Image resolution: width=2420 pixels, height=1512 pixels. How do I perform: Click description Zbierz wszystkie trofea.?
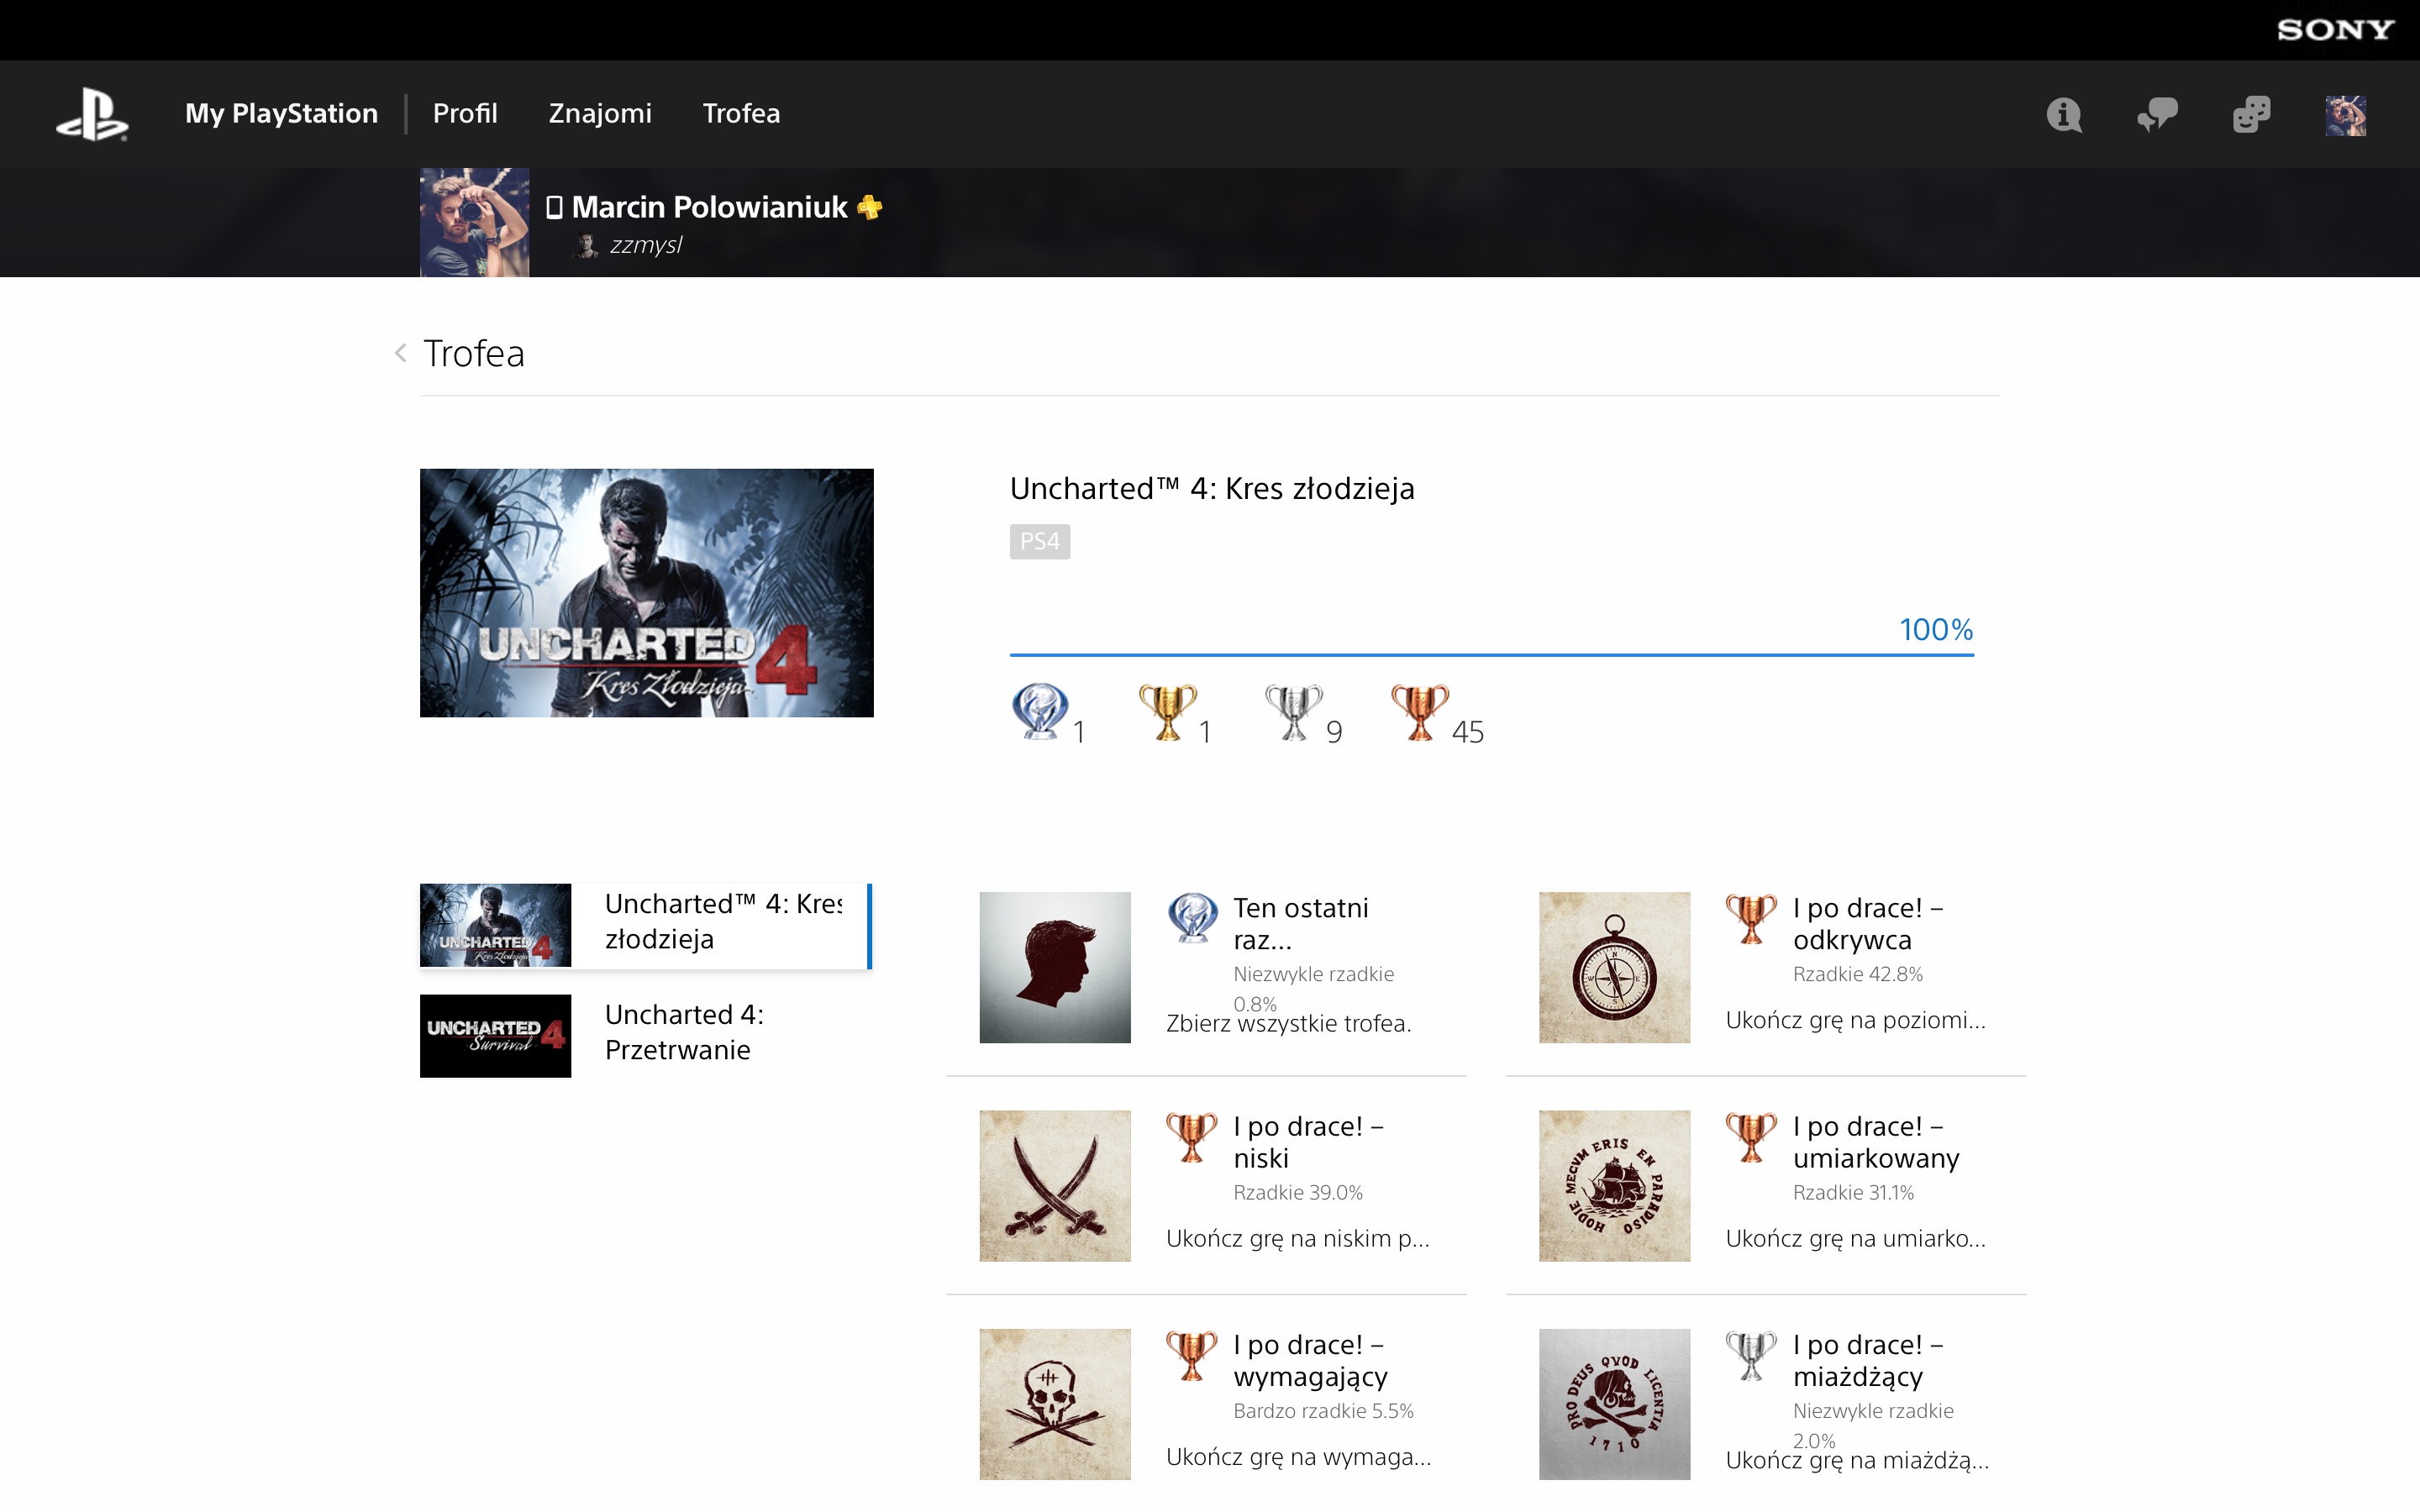[1289, 1024]
